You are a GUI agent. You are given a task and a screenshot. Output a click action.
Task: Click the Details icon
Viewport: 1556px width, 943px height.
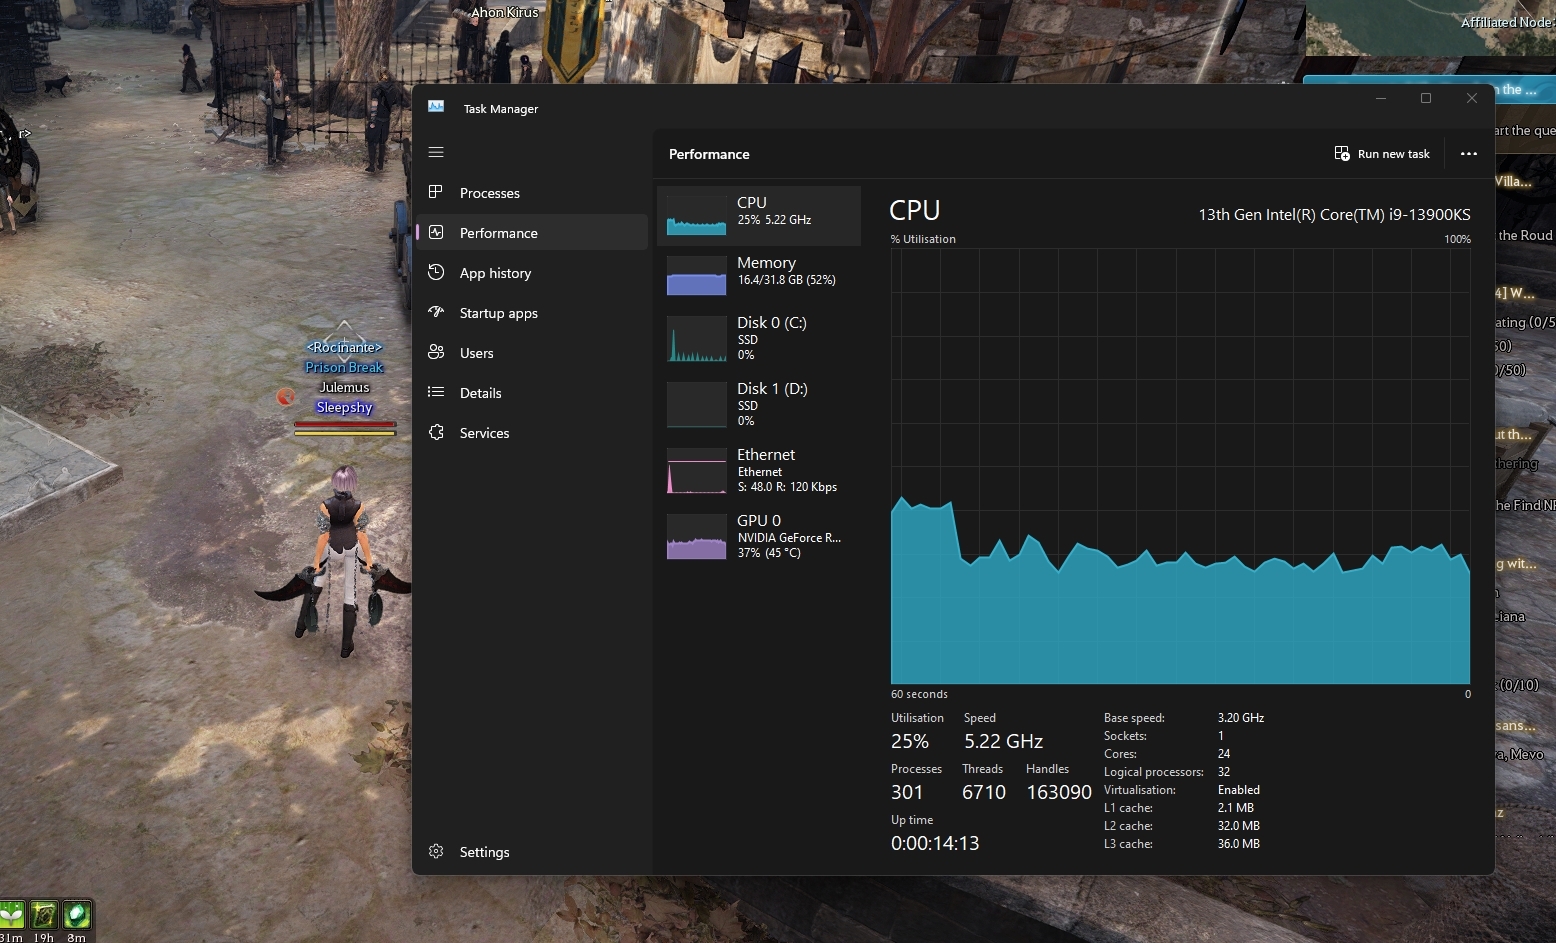[x=436, y=392]
